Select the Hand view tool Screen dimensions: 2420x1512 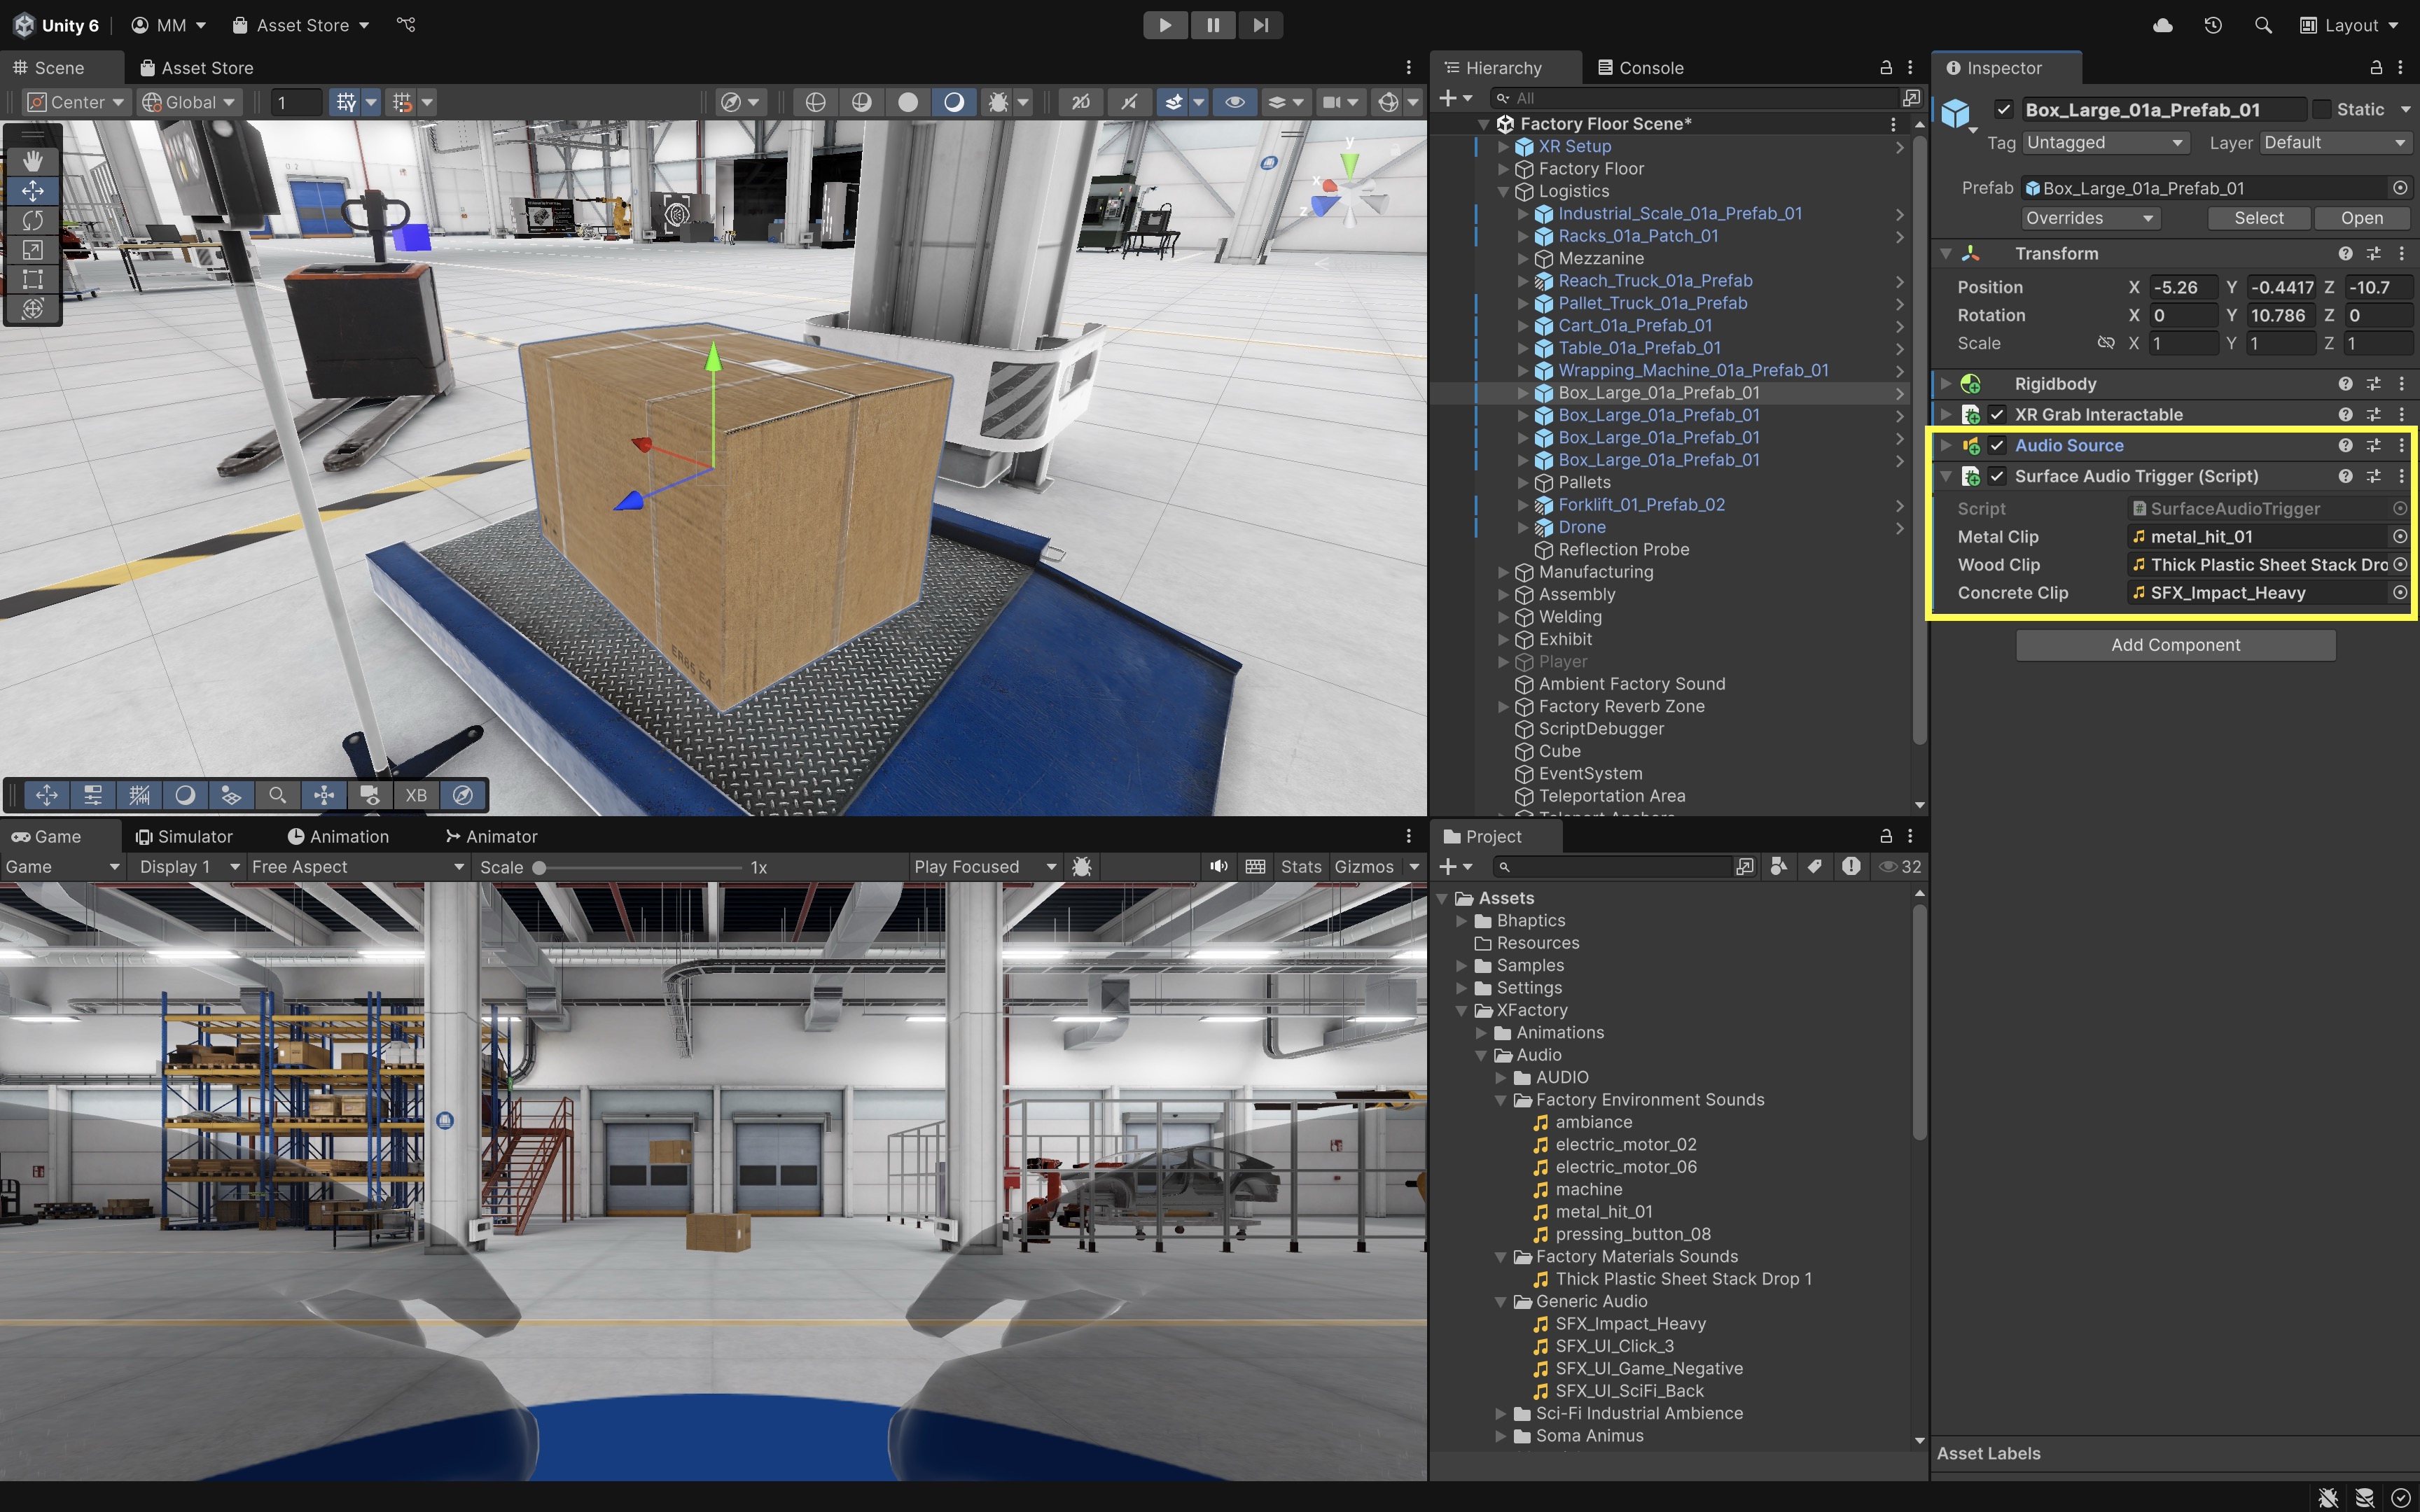33,160
